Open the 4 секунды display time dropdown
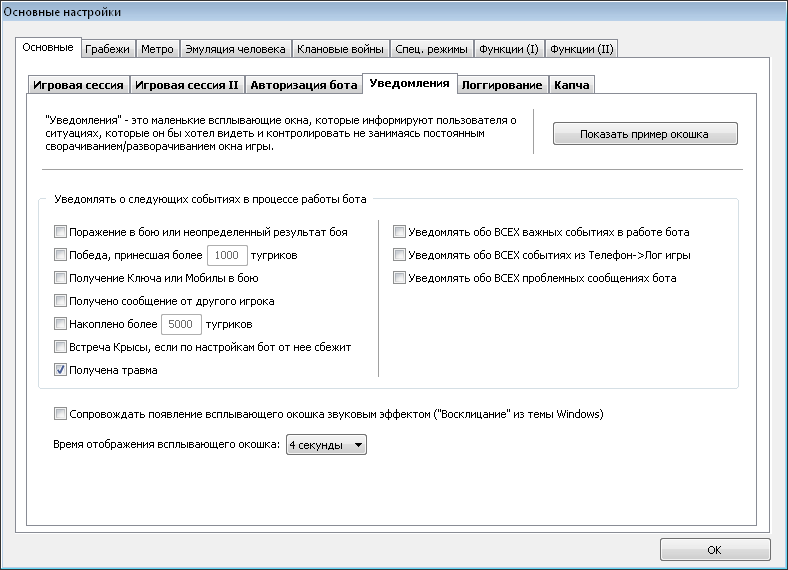788x570 pixels. coord(326,445)
